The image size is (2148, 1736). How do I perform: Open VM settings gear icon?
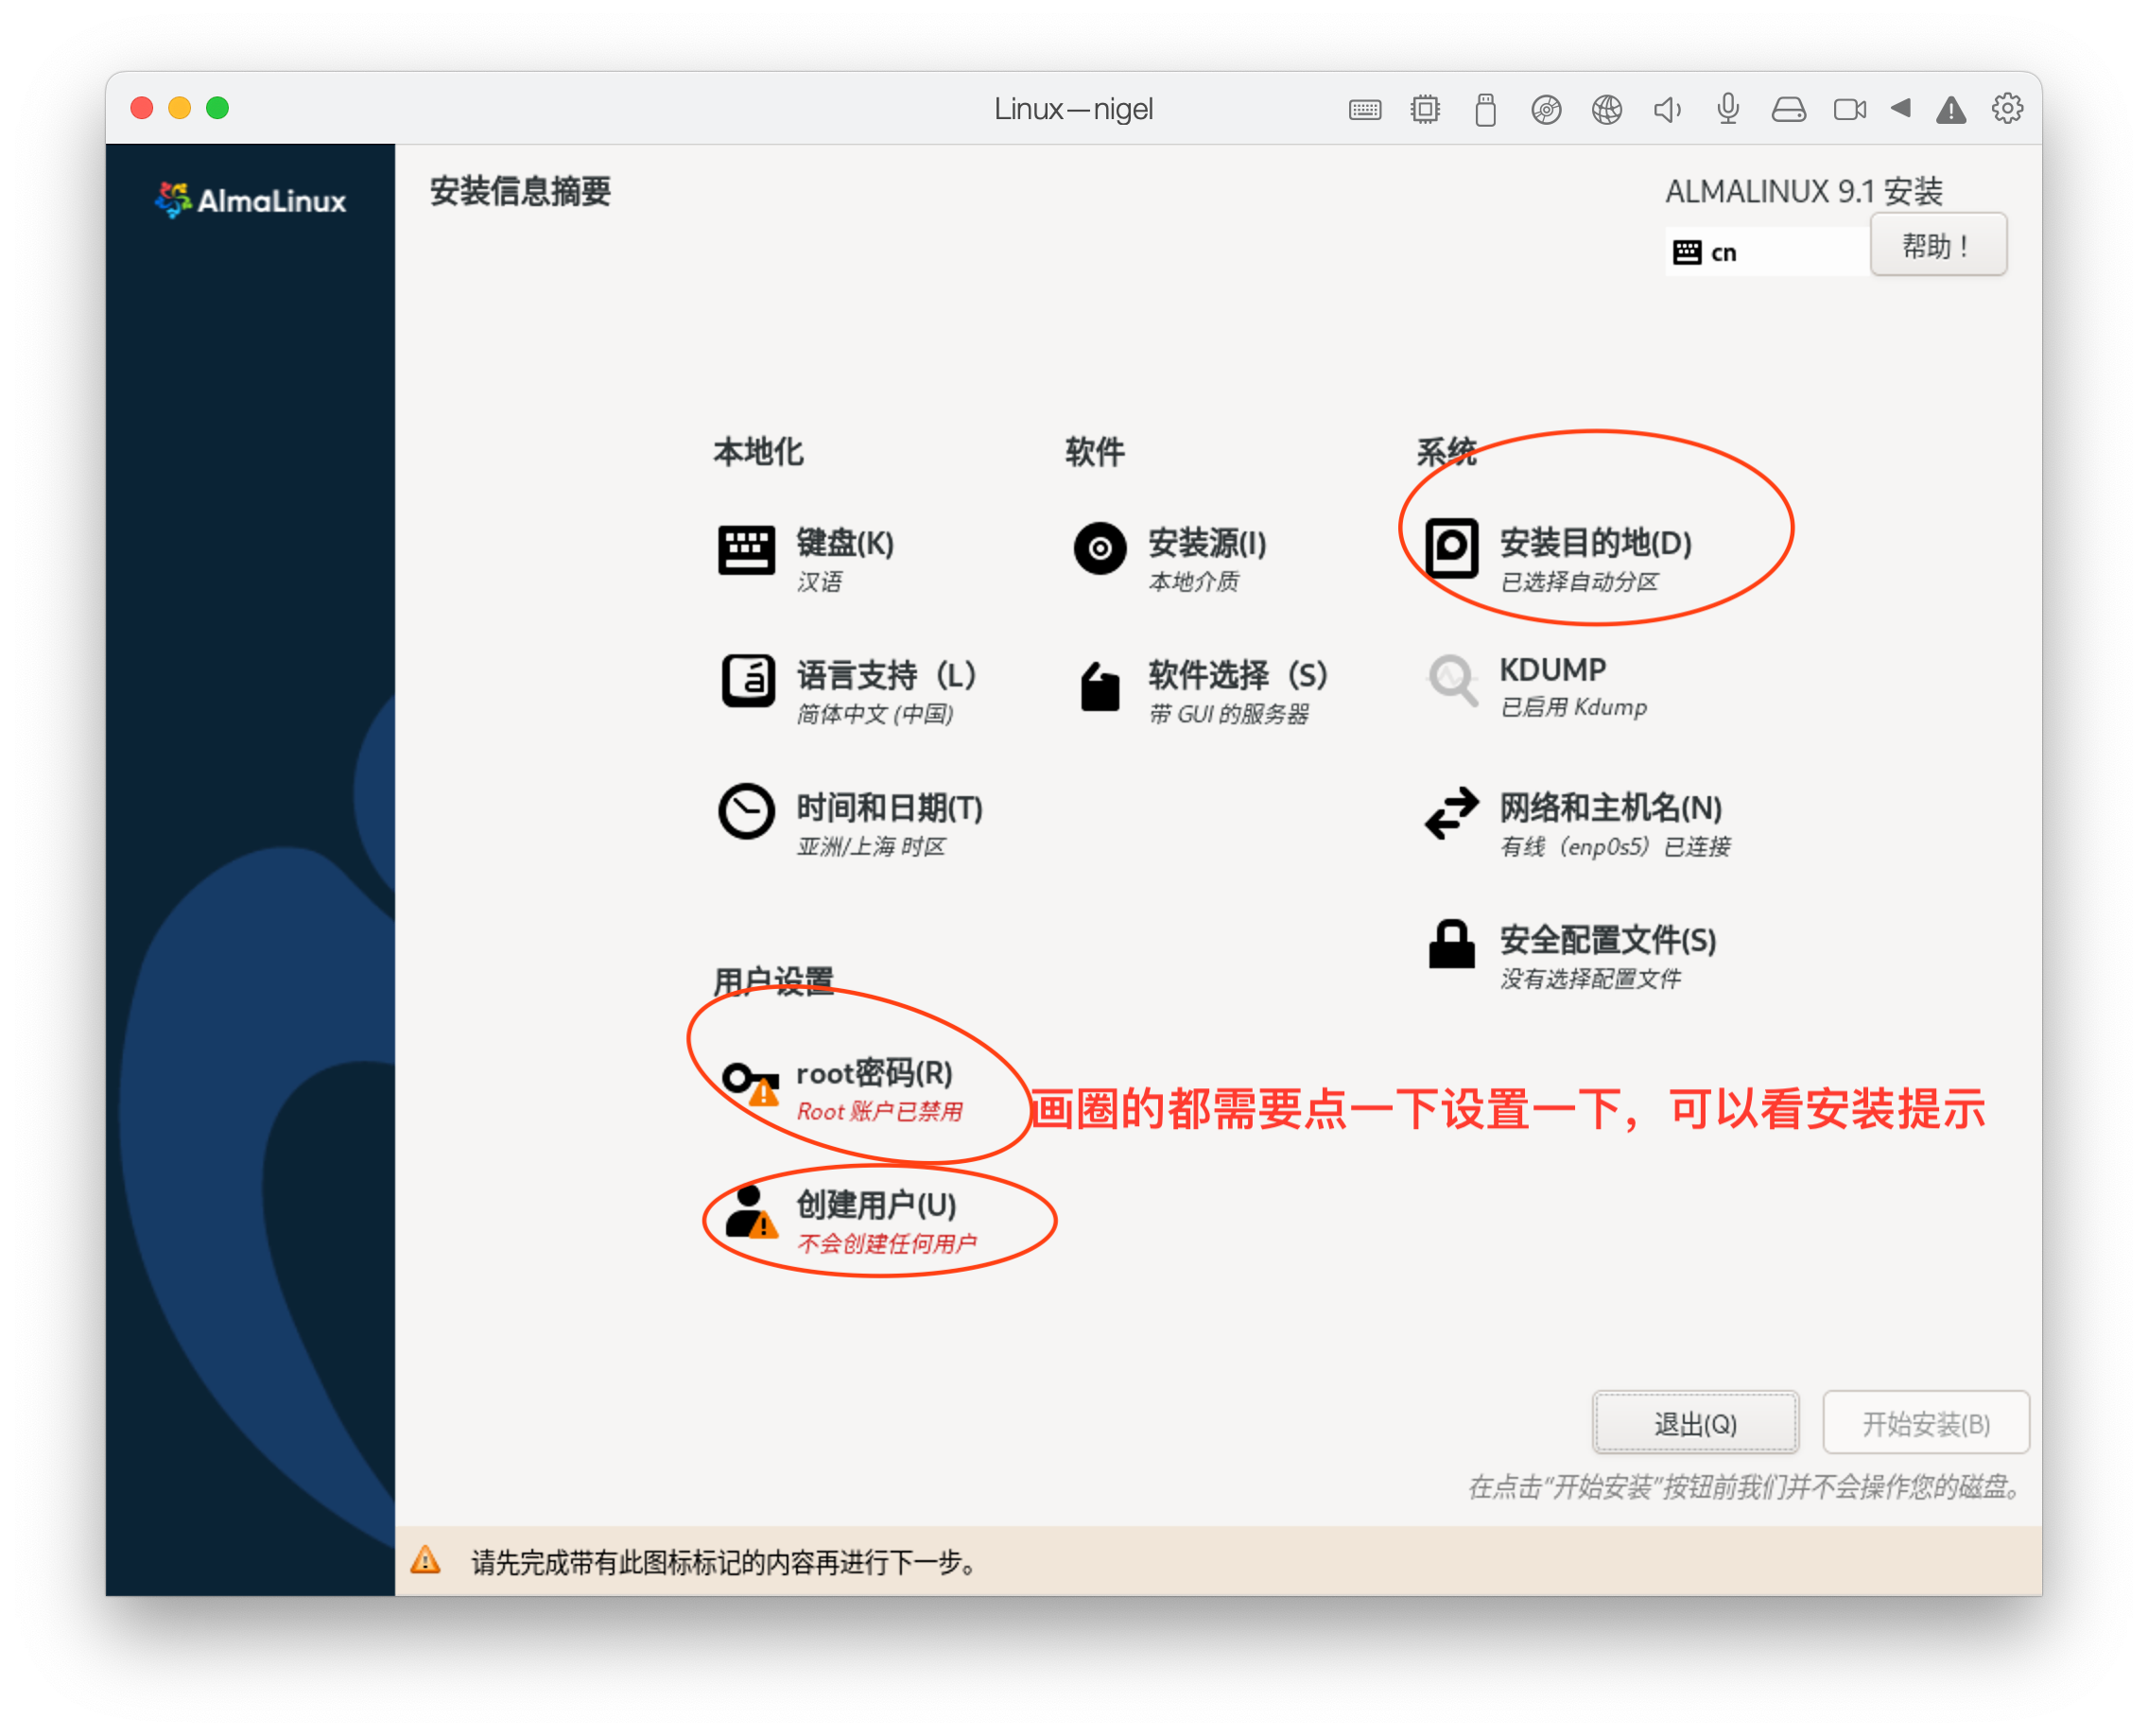tap(2007, 108)
